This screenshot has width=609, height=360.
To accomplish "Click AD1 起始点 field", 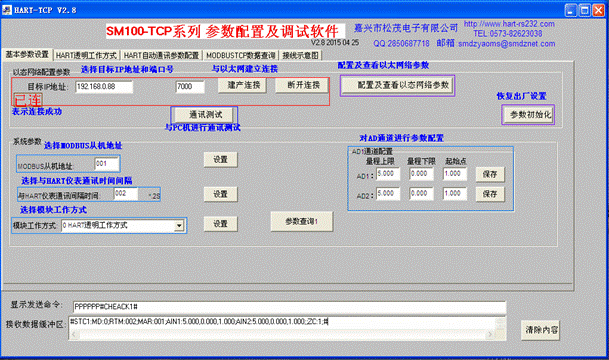I will (455, 174).
